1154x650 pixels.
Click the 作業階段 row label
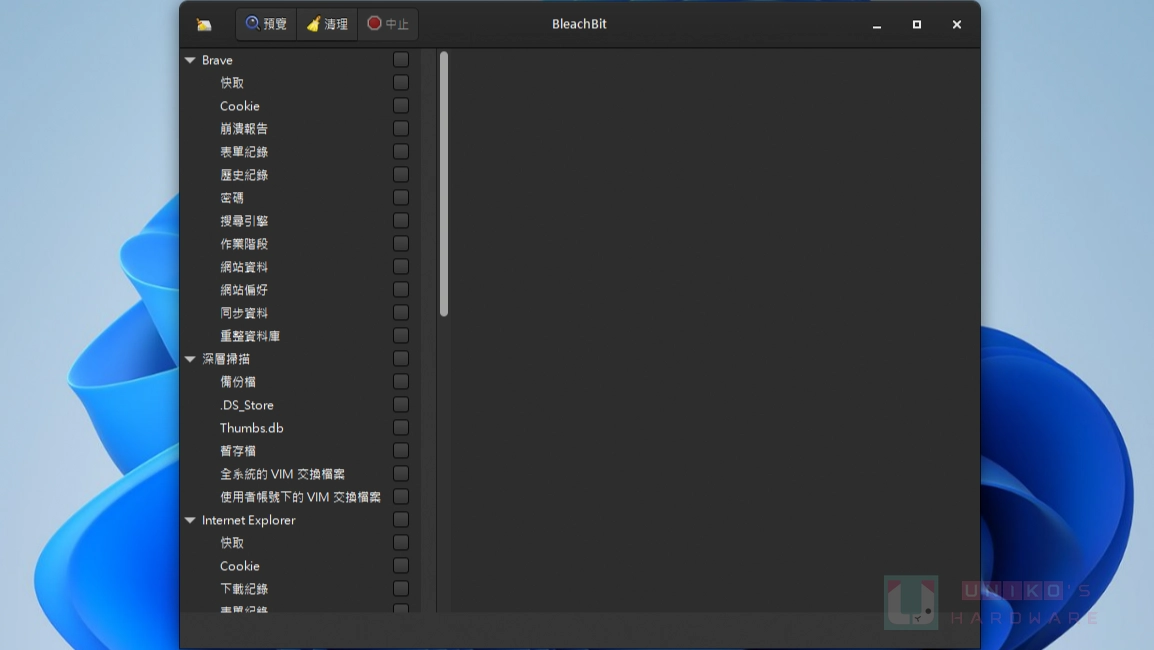point(244,244)
